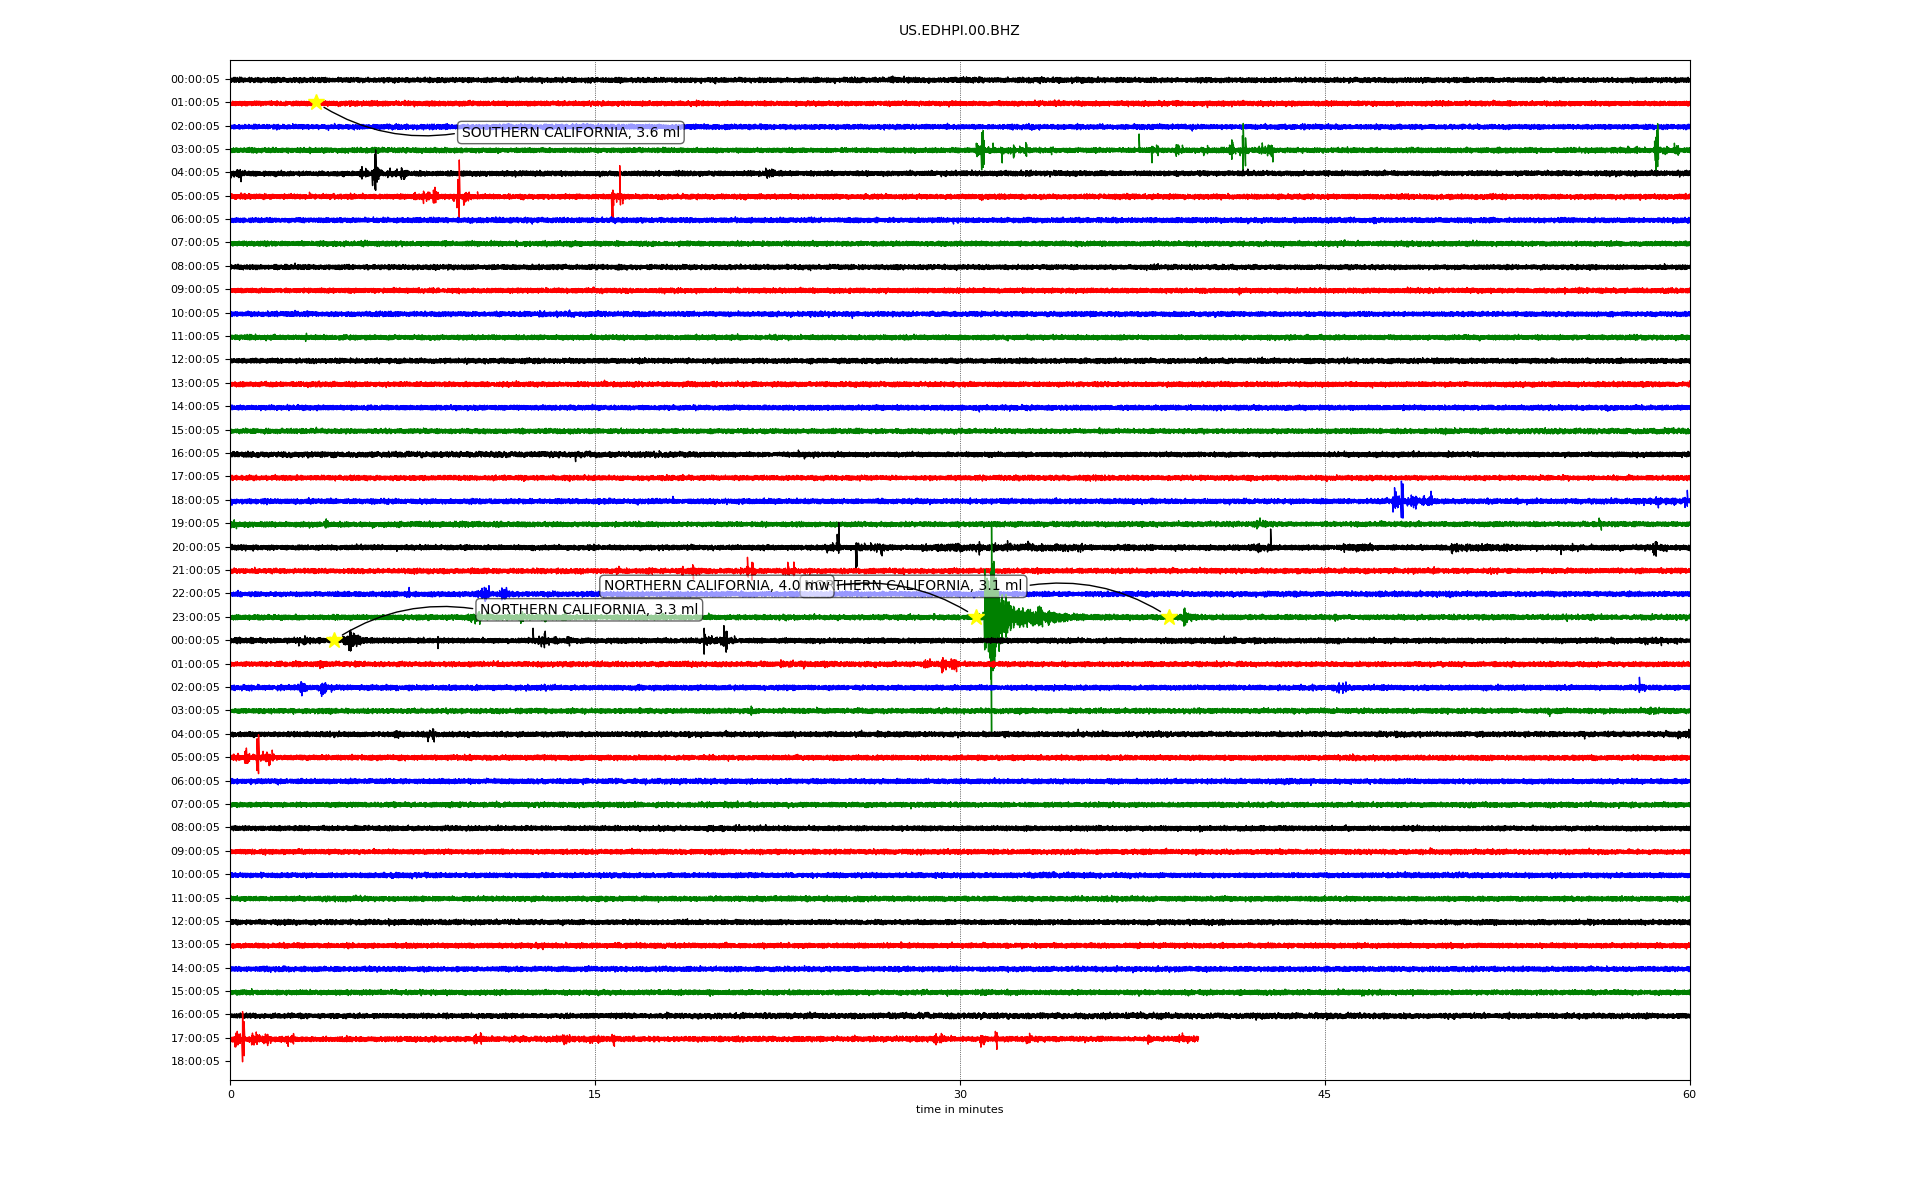This screenshot has height=1200, width=1920.
Task: Click the first 03:00:05 trace time label
Action: coord(195,150)
